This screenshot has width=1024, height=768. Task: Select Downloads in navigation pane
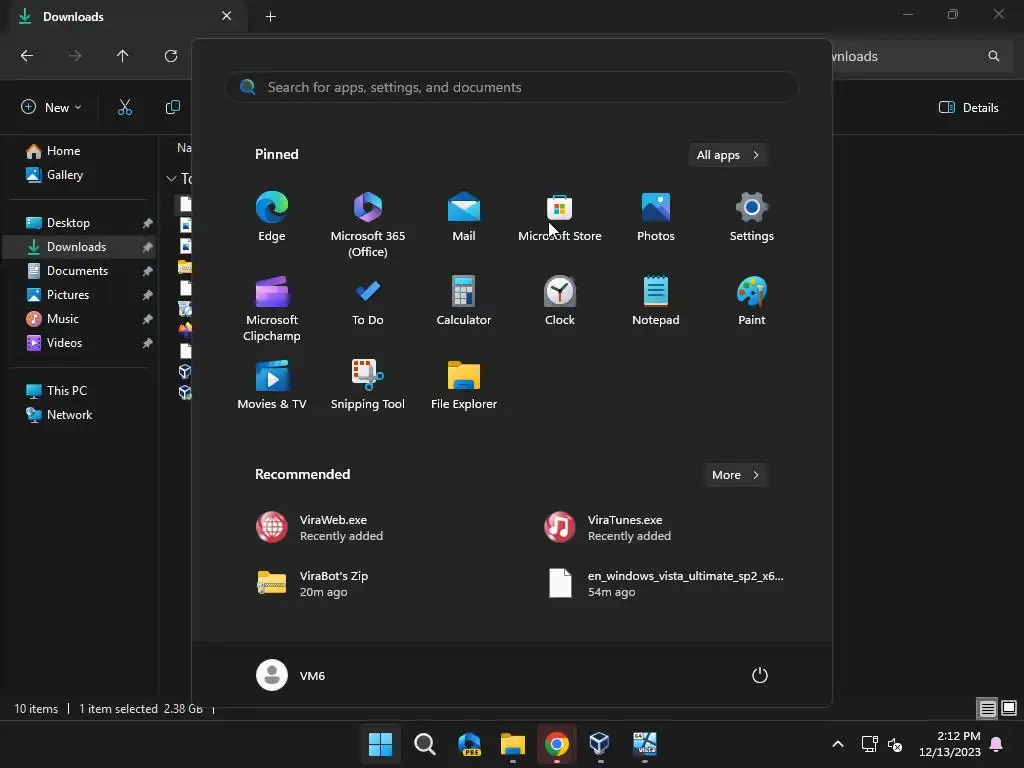point(78,247)
